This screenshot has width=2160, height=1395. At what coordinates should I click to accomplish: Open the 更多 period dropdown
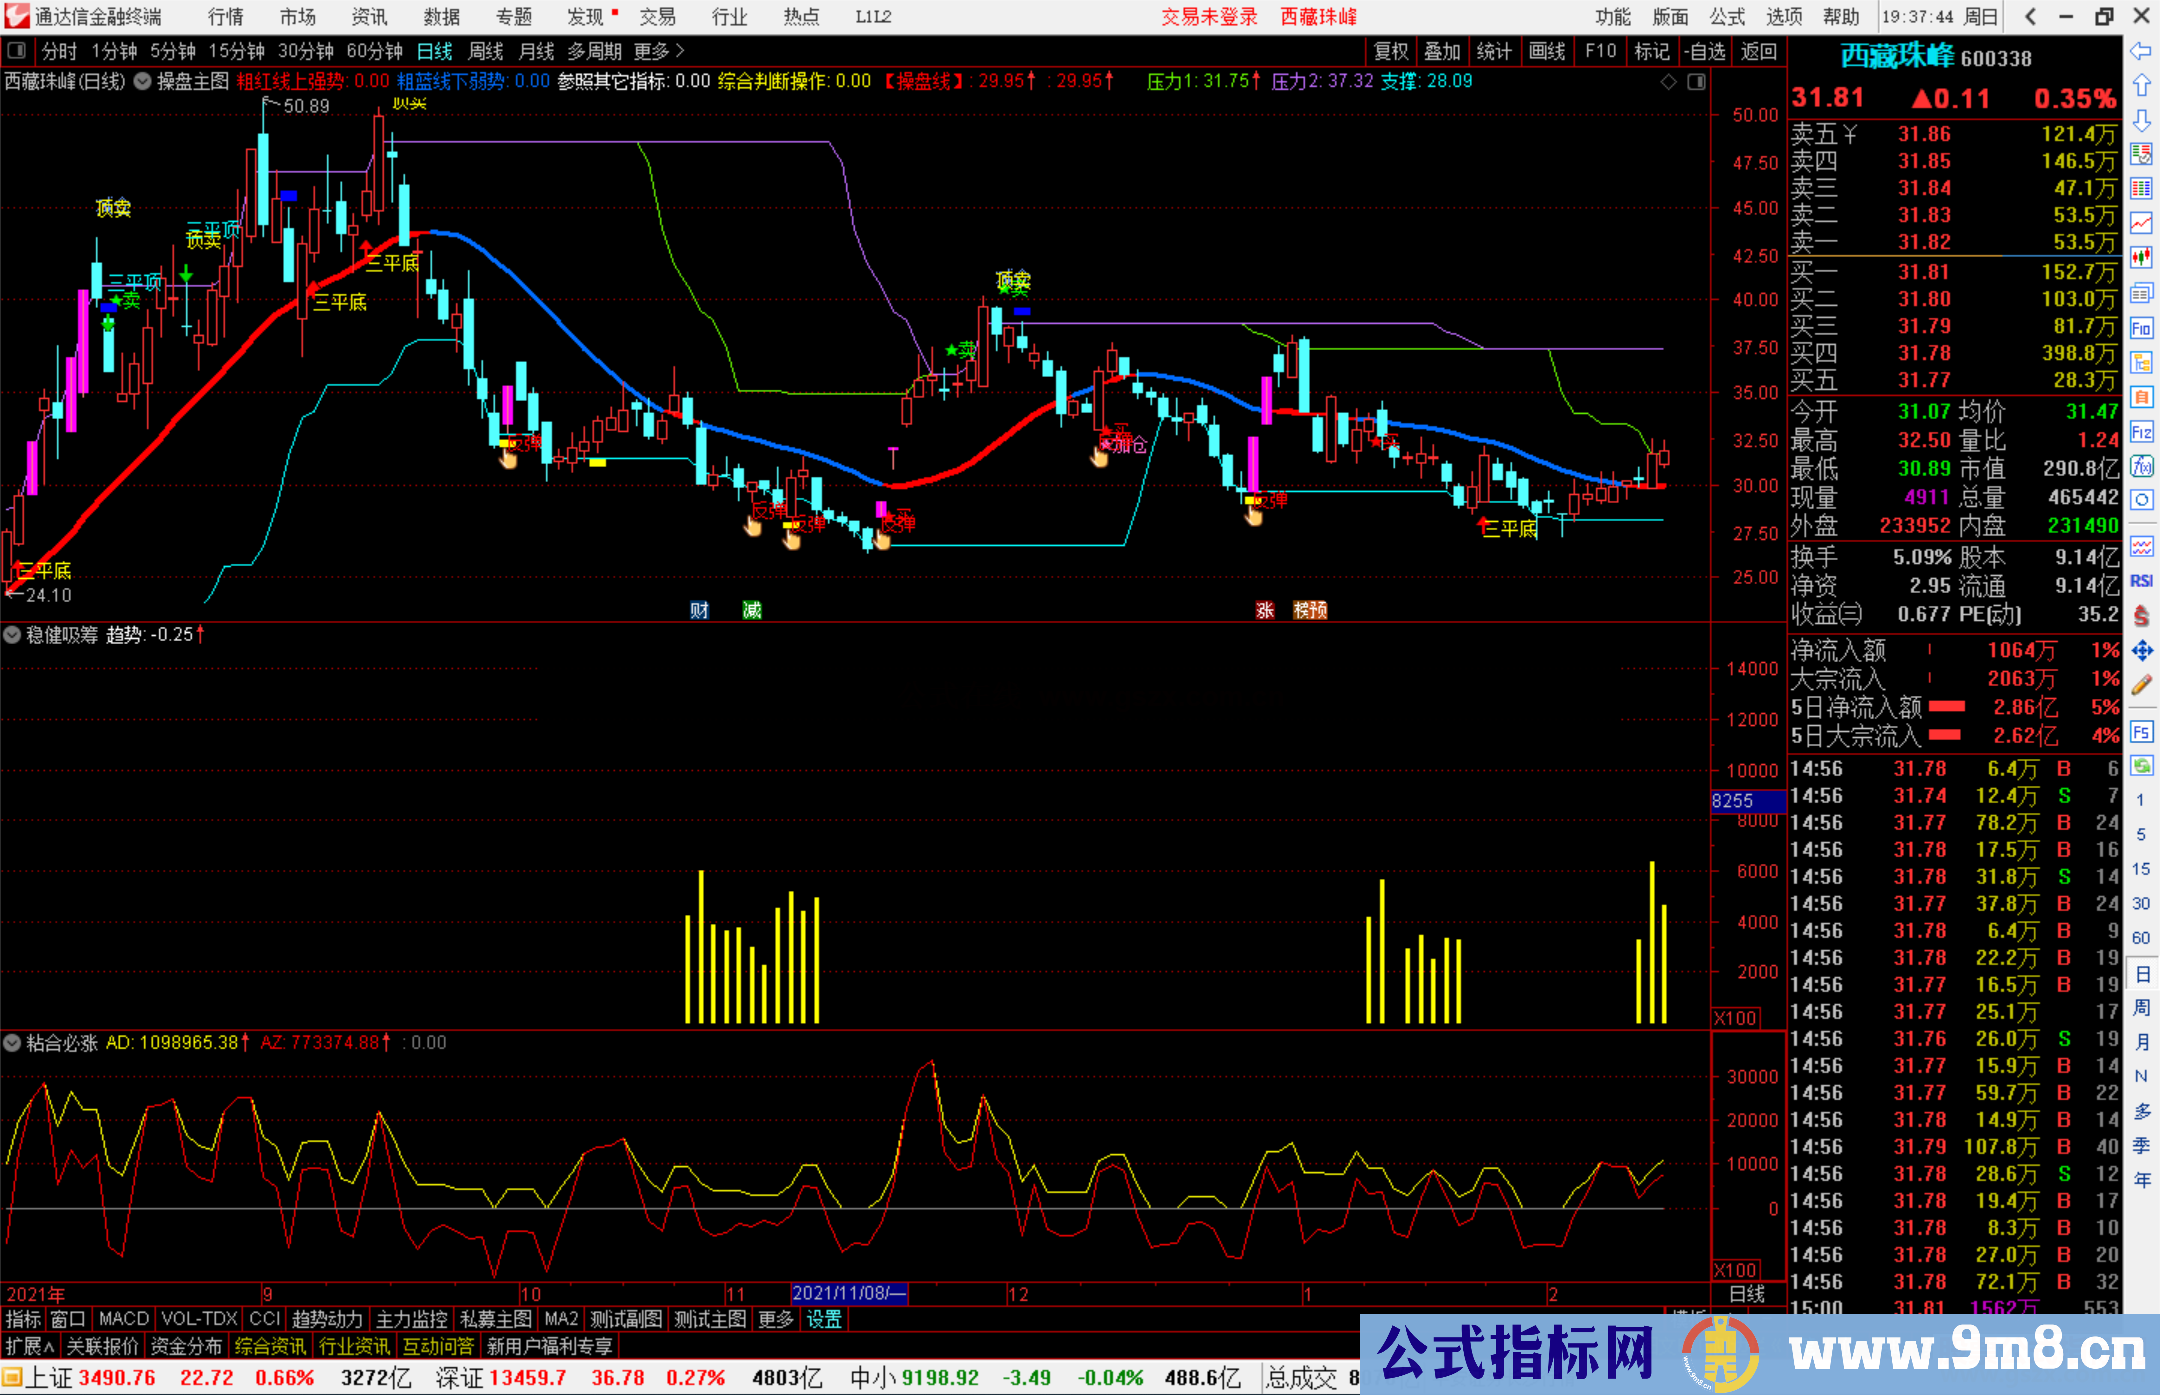[x=650, y=51]
